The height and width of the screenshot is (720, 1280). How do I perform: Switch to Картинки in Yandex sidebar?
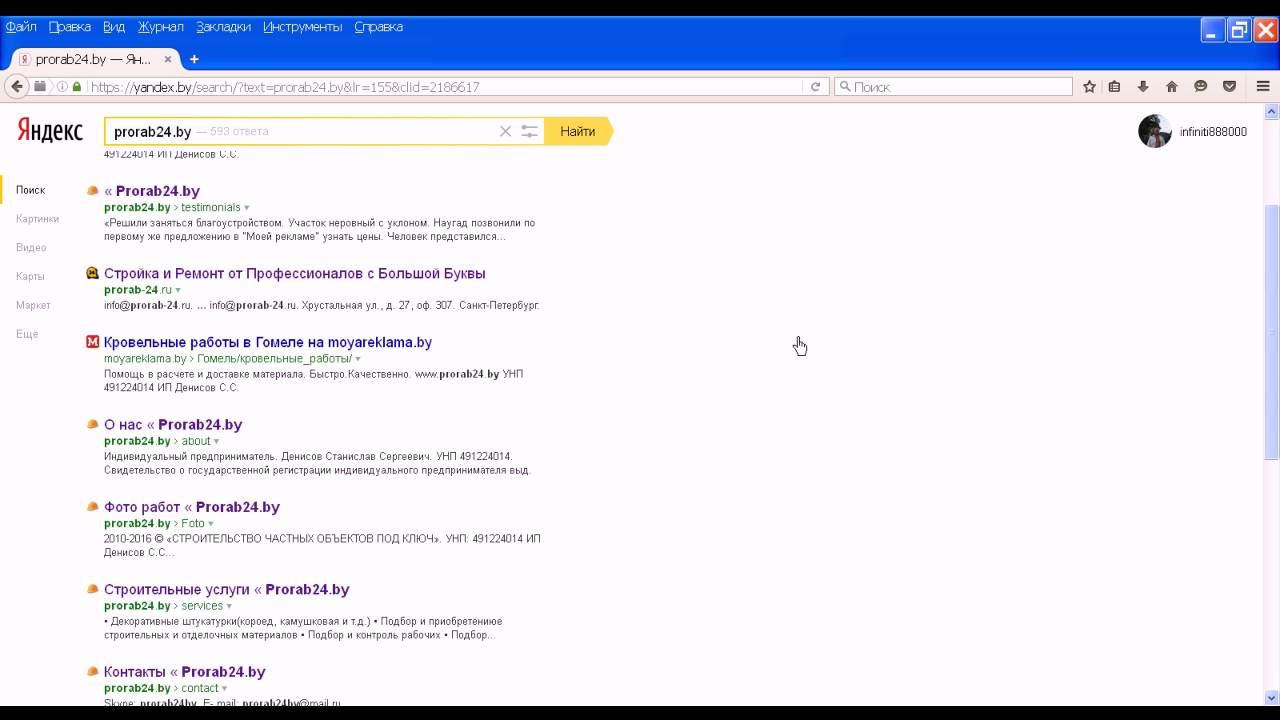click(x=37, y=219)
